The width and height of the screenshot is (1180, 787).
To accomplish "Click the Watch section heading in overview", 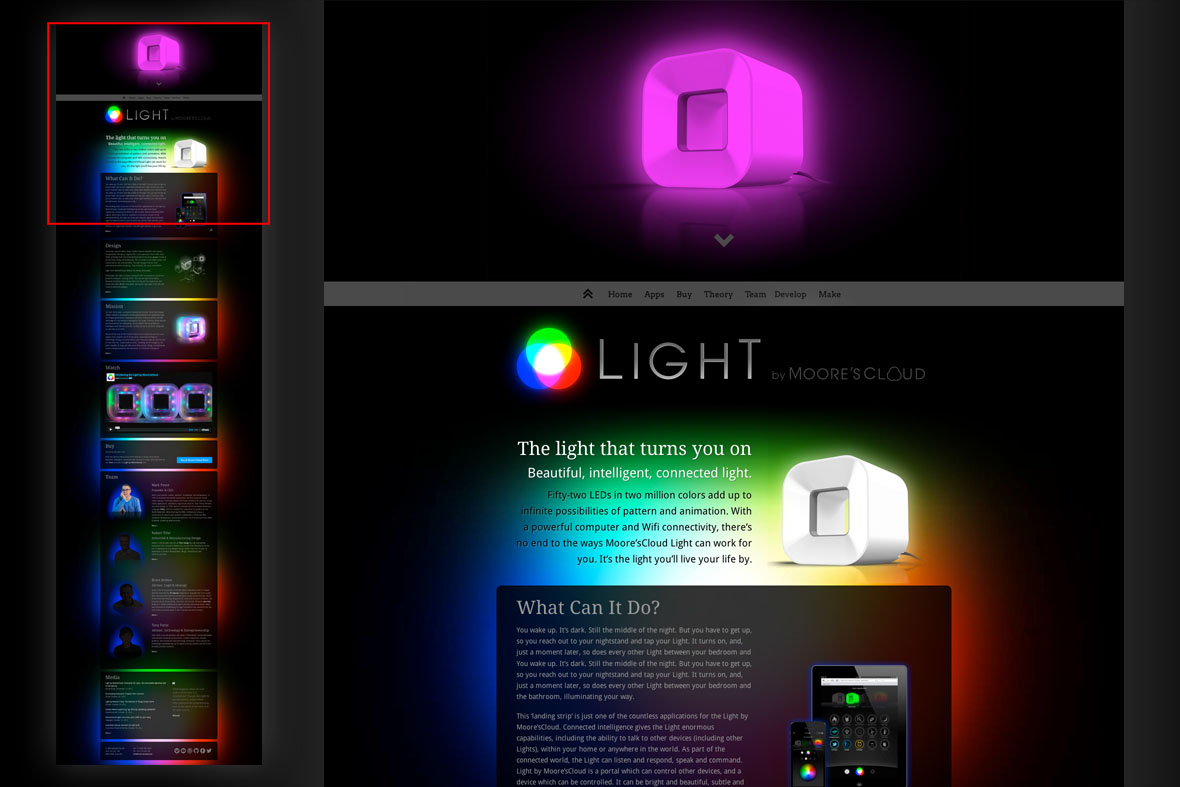I will pos(113,367).
